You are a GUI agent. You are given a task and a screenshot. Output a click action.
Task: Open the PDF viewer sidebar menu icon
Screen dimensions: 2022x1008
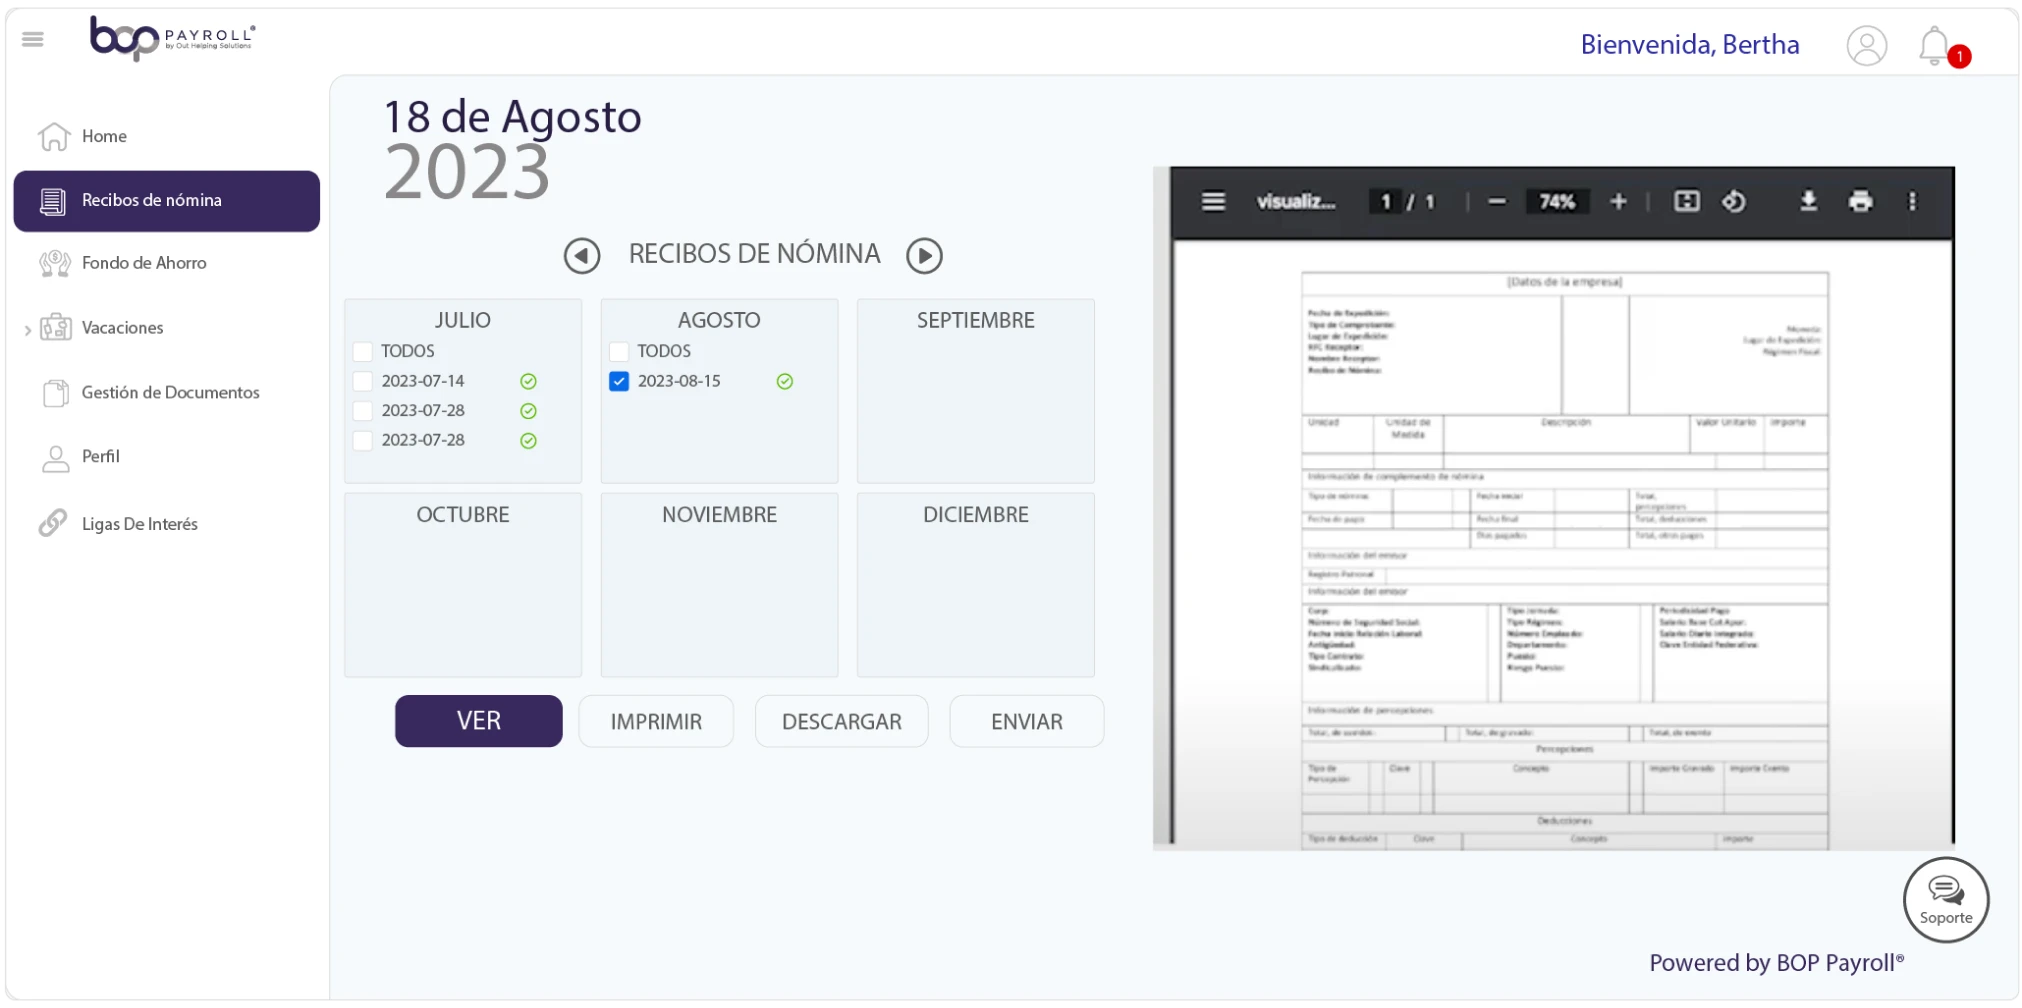(x=1213, y=202)
